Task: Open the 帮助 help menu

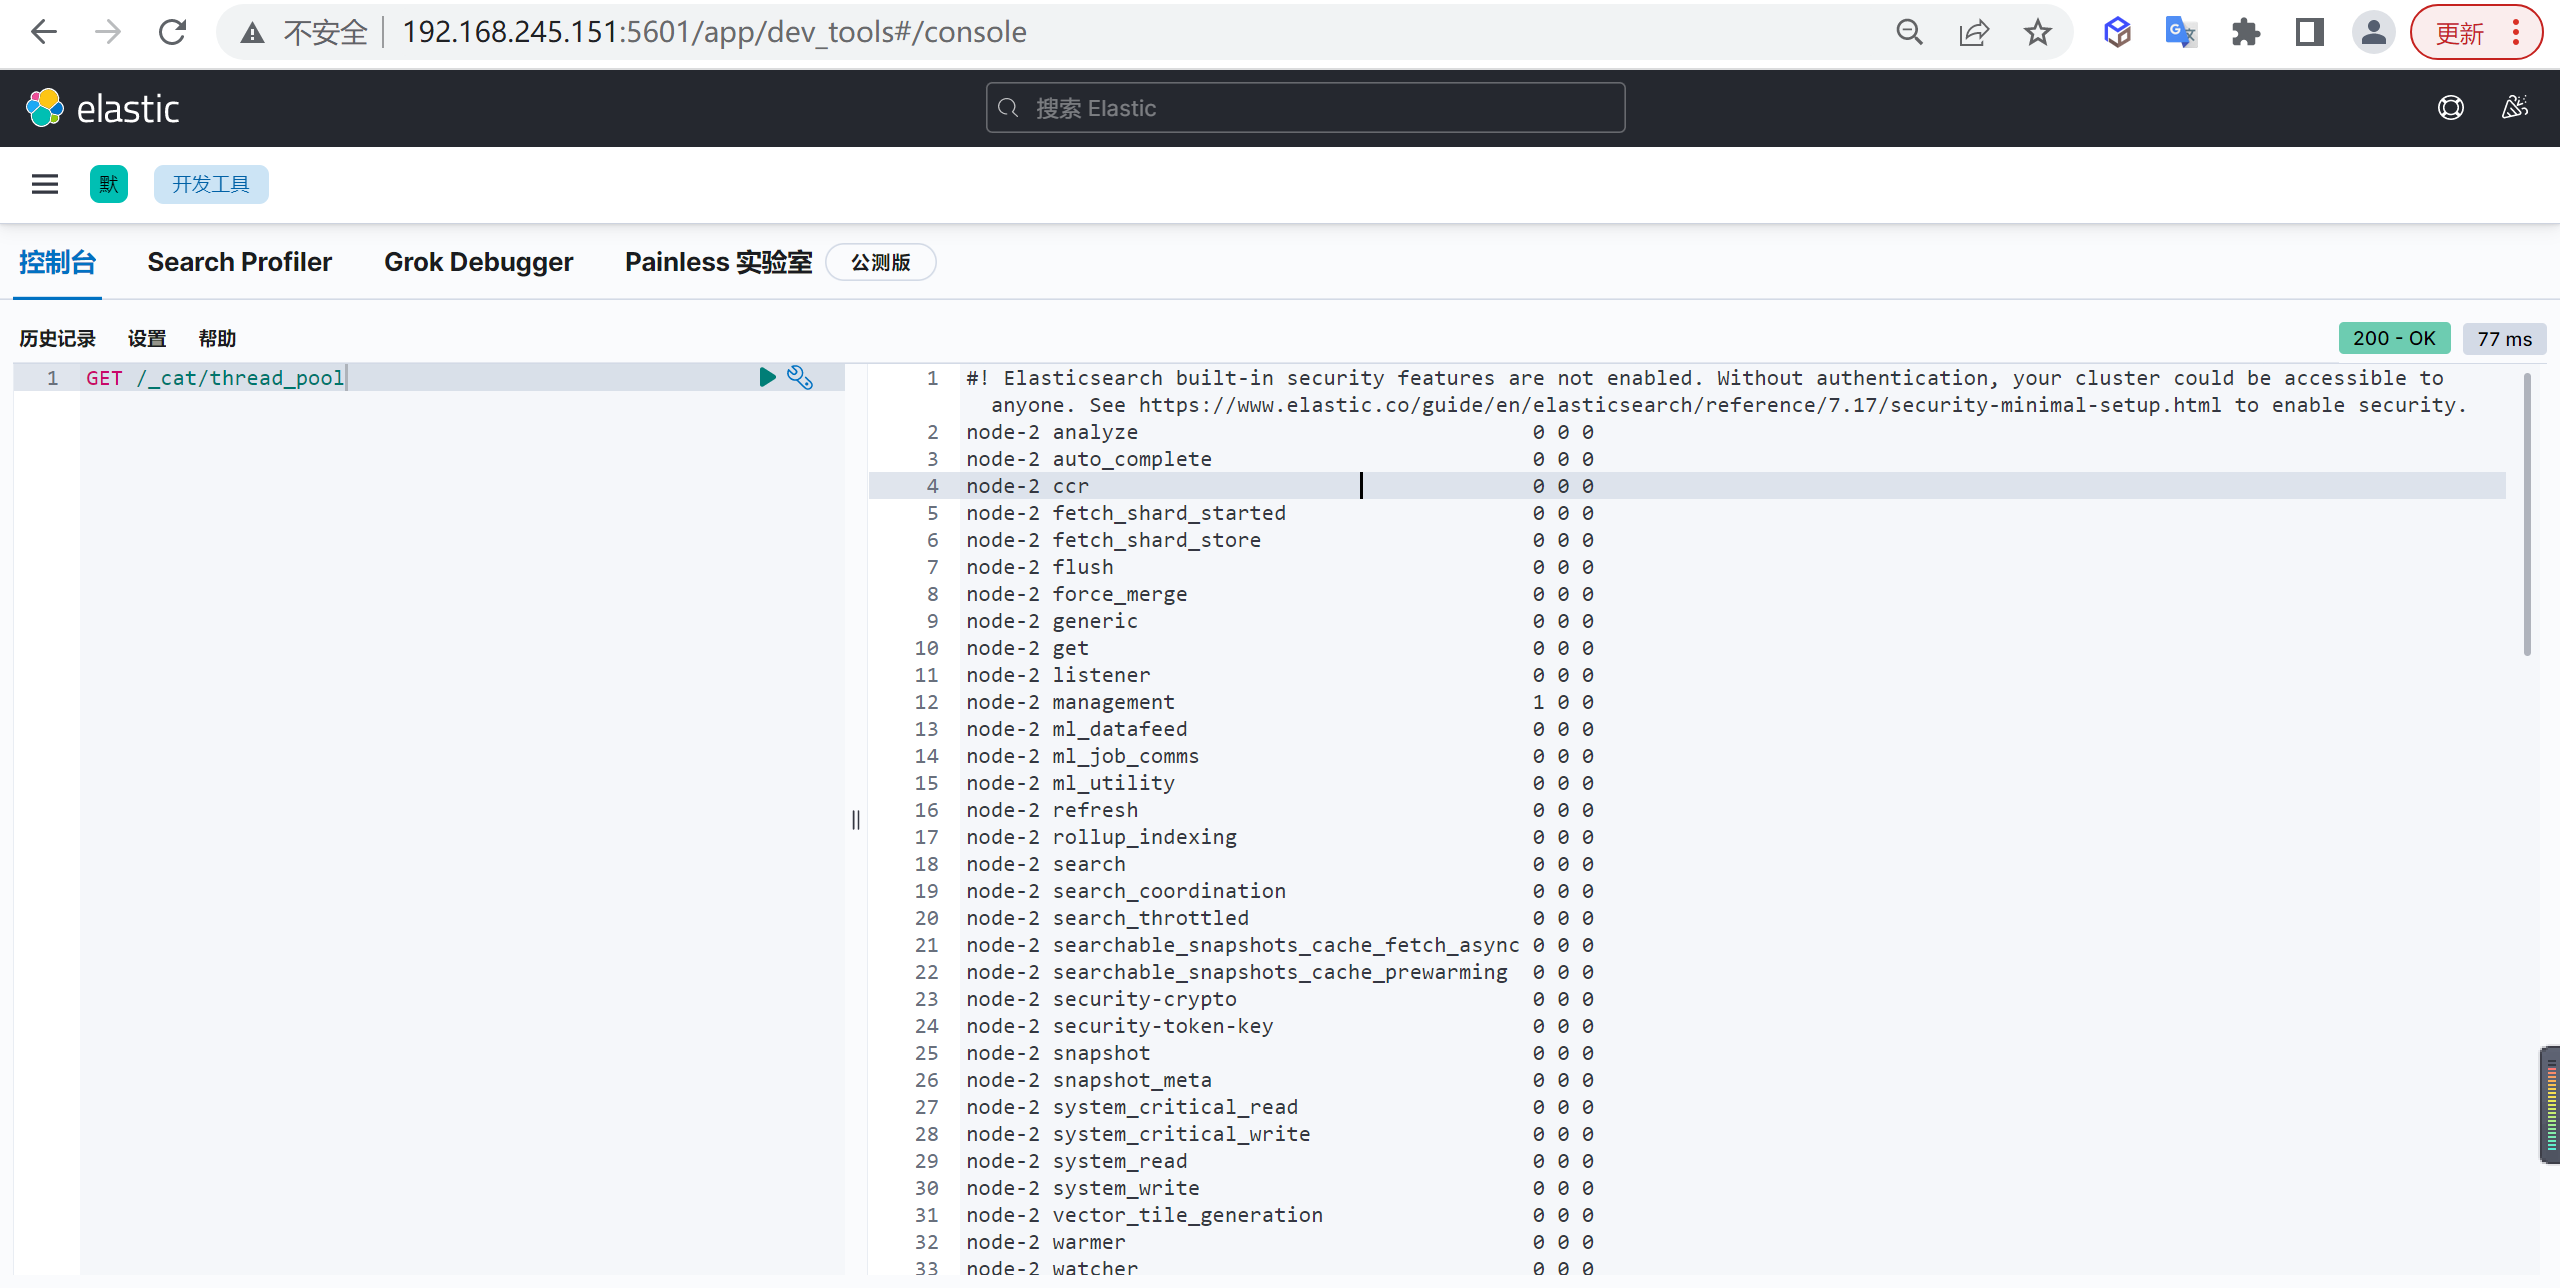Action: [217, 339]
